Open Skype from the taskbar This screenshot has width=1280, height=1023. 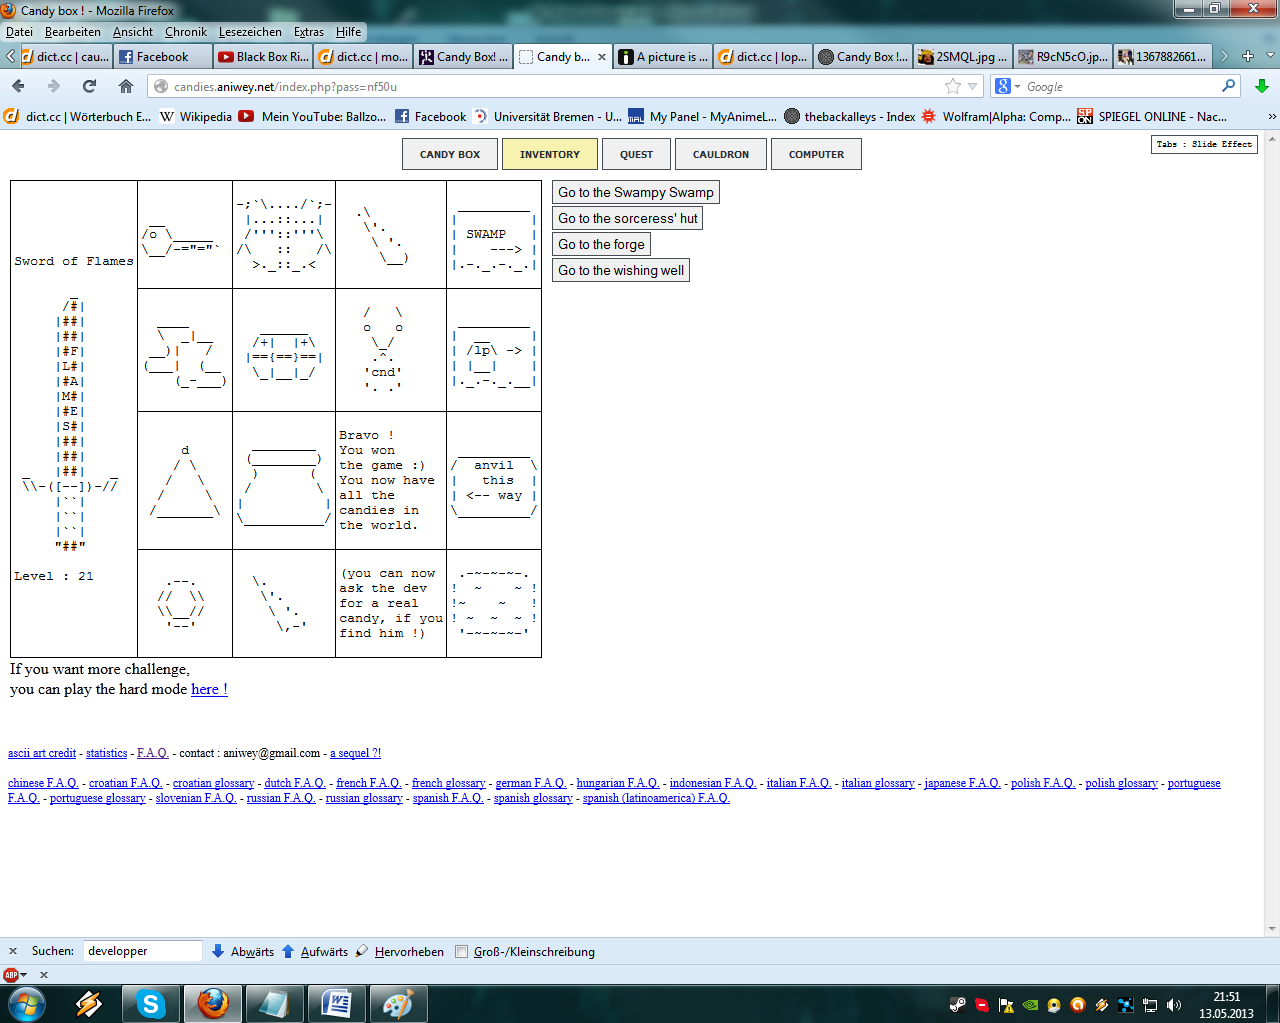[x=151, y=1003]
